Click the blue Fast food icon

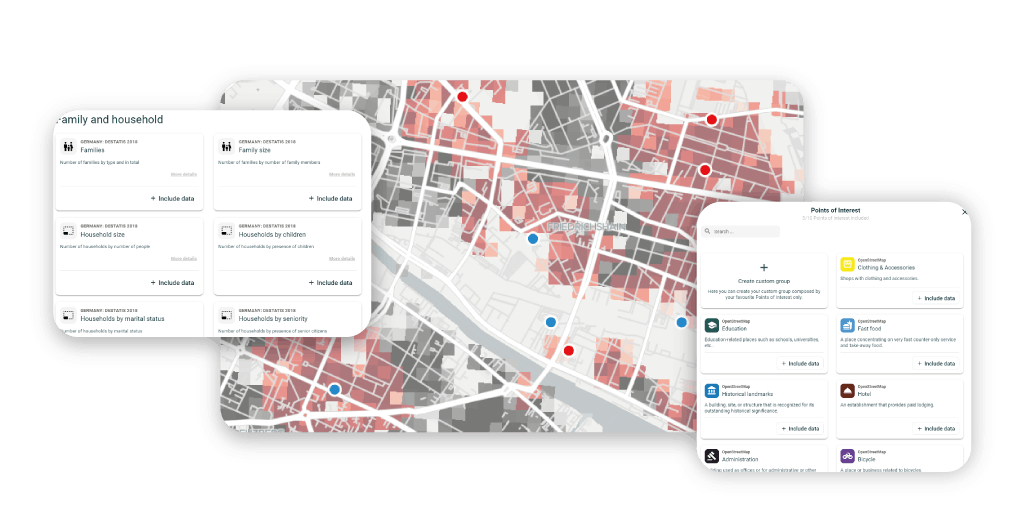click(848, 325)
